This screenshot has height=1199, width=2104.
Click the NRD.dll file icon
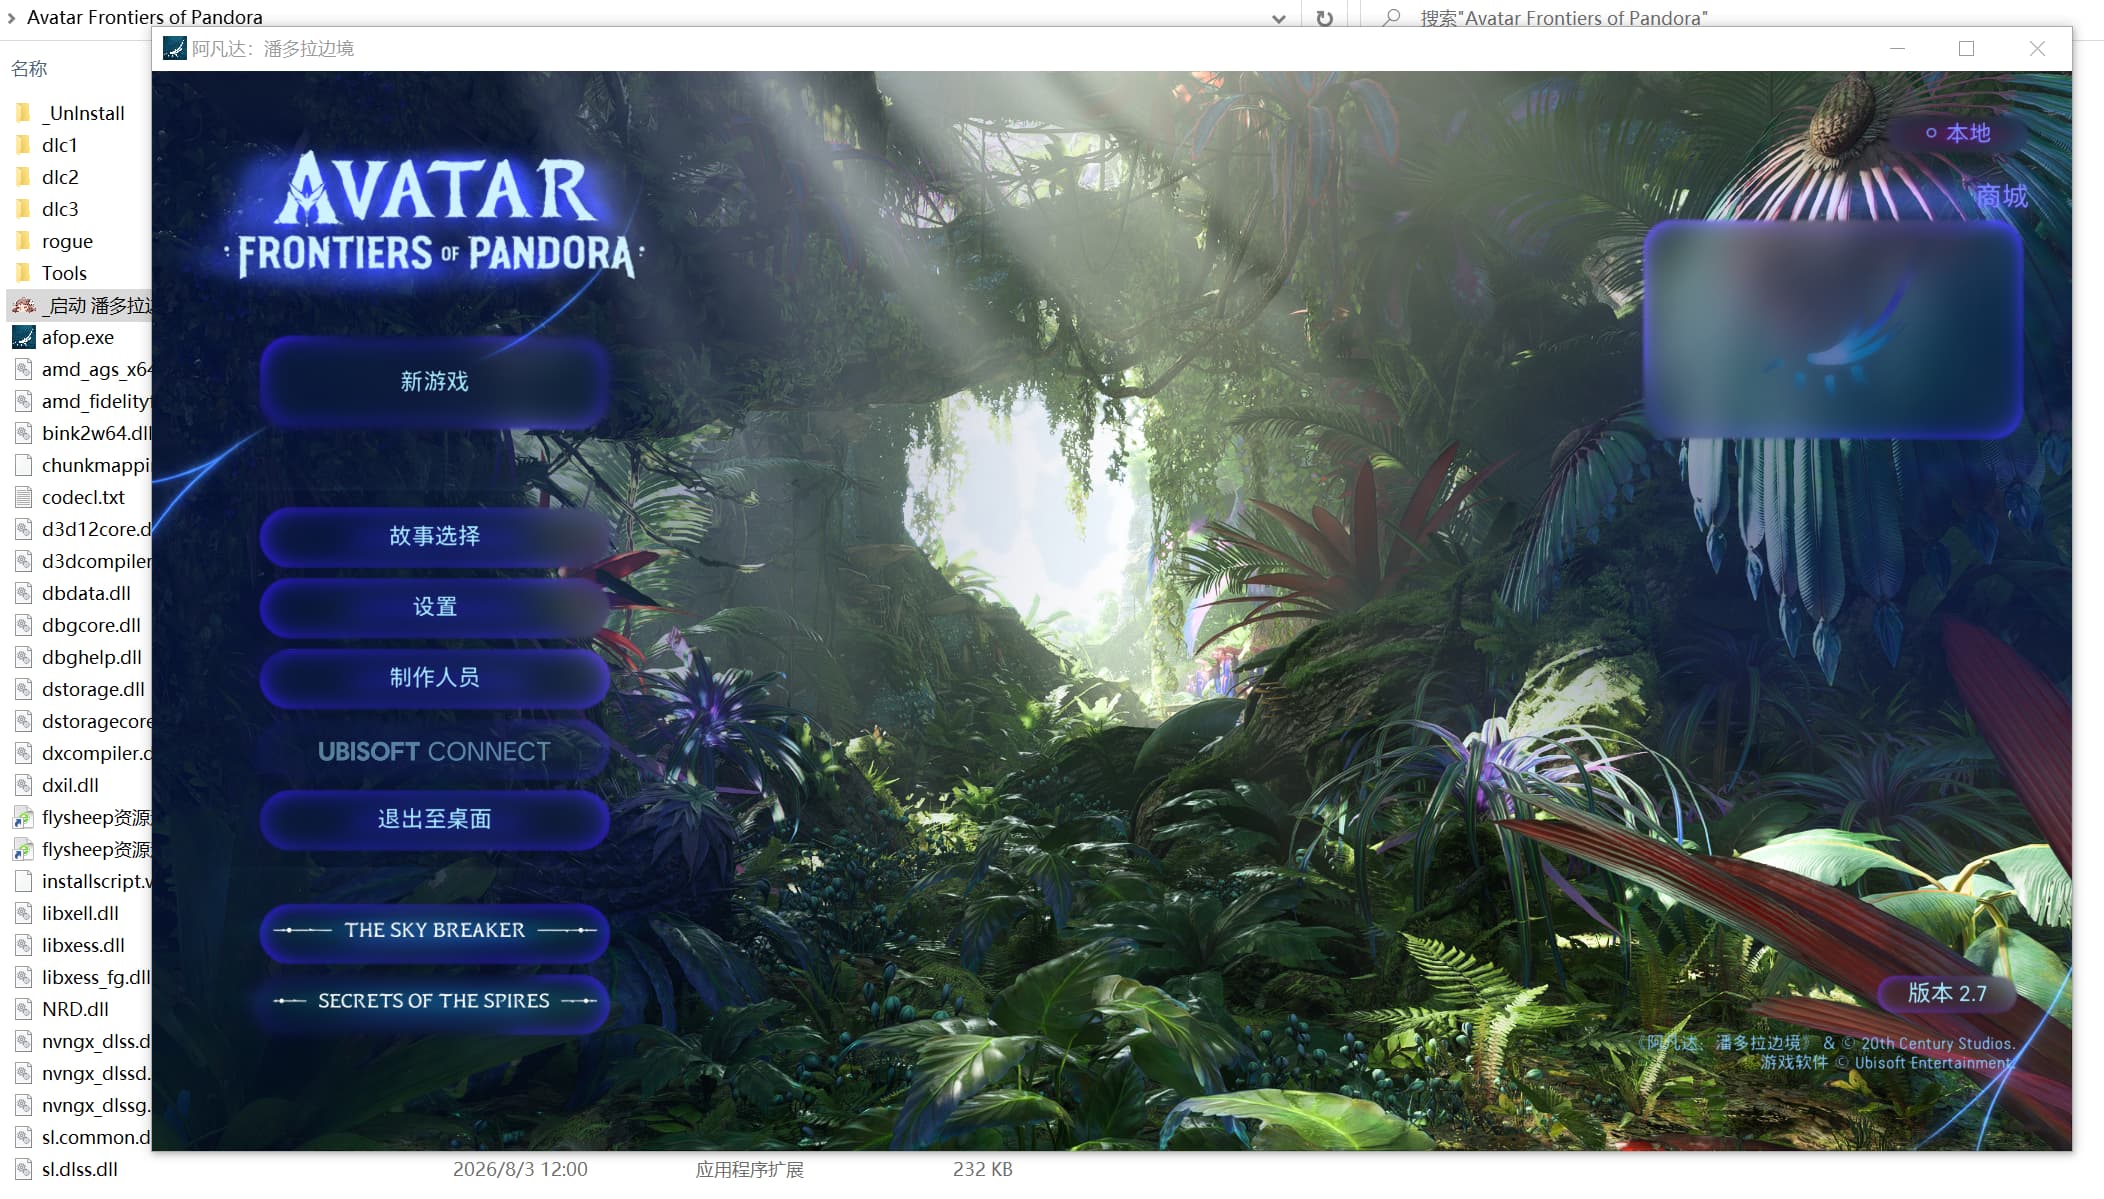coord(24,1009)
